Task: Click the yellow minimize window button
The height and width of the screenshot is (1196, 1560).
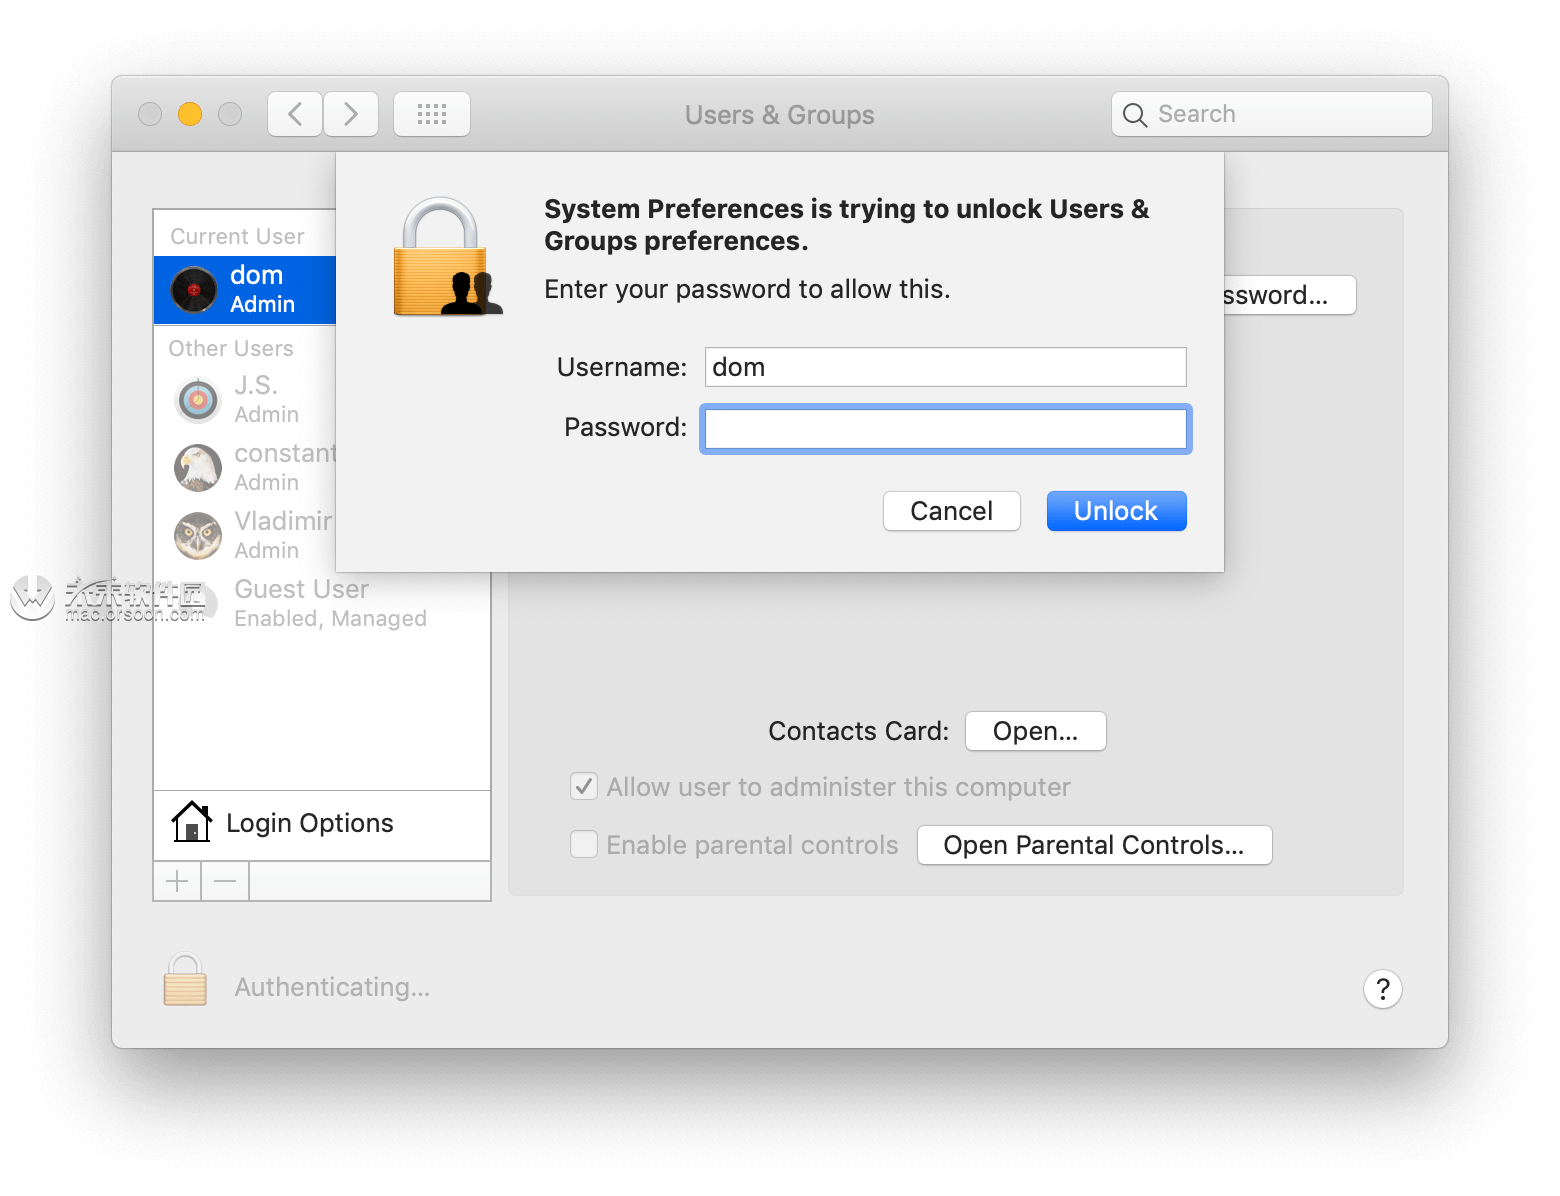Action: point(190,114)
